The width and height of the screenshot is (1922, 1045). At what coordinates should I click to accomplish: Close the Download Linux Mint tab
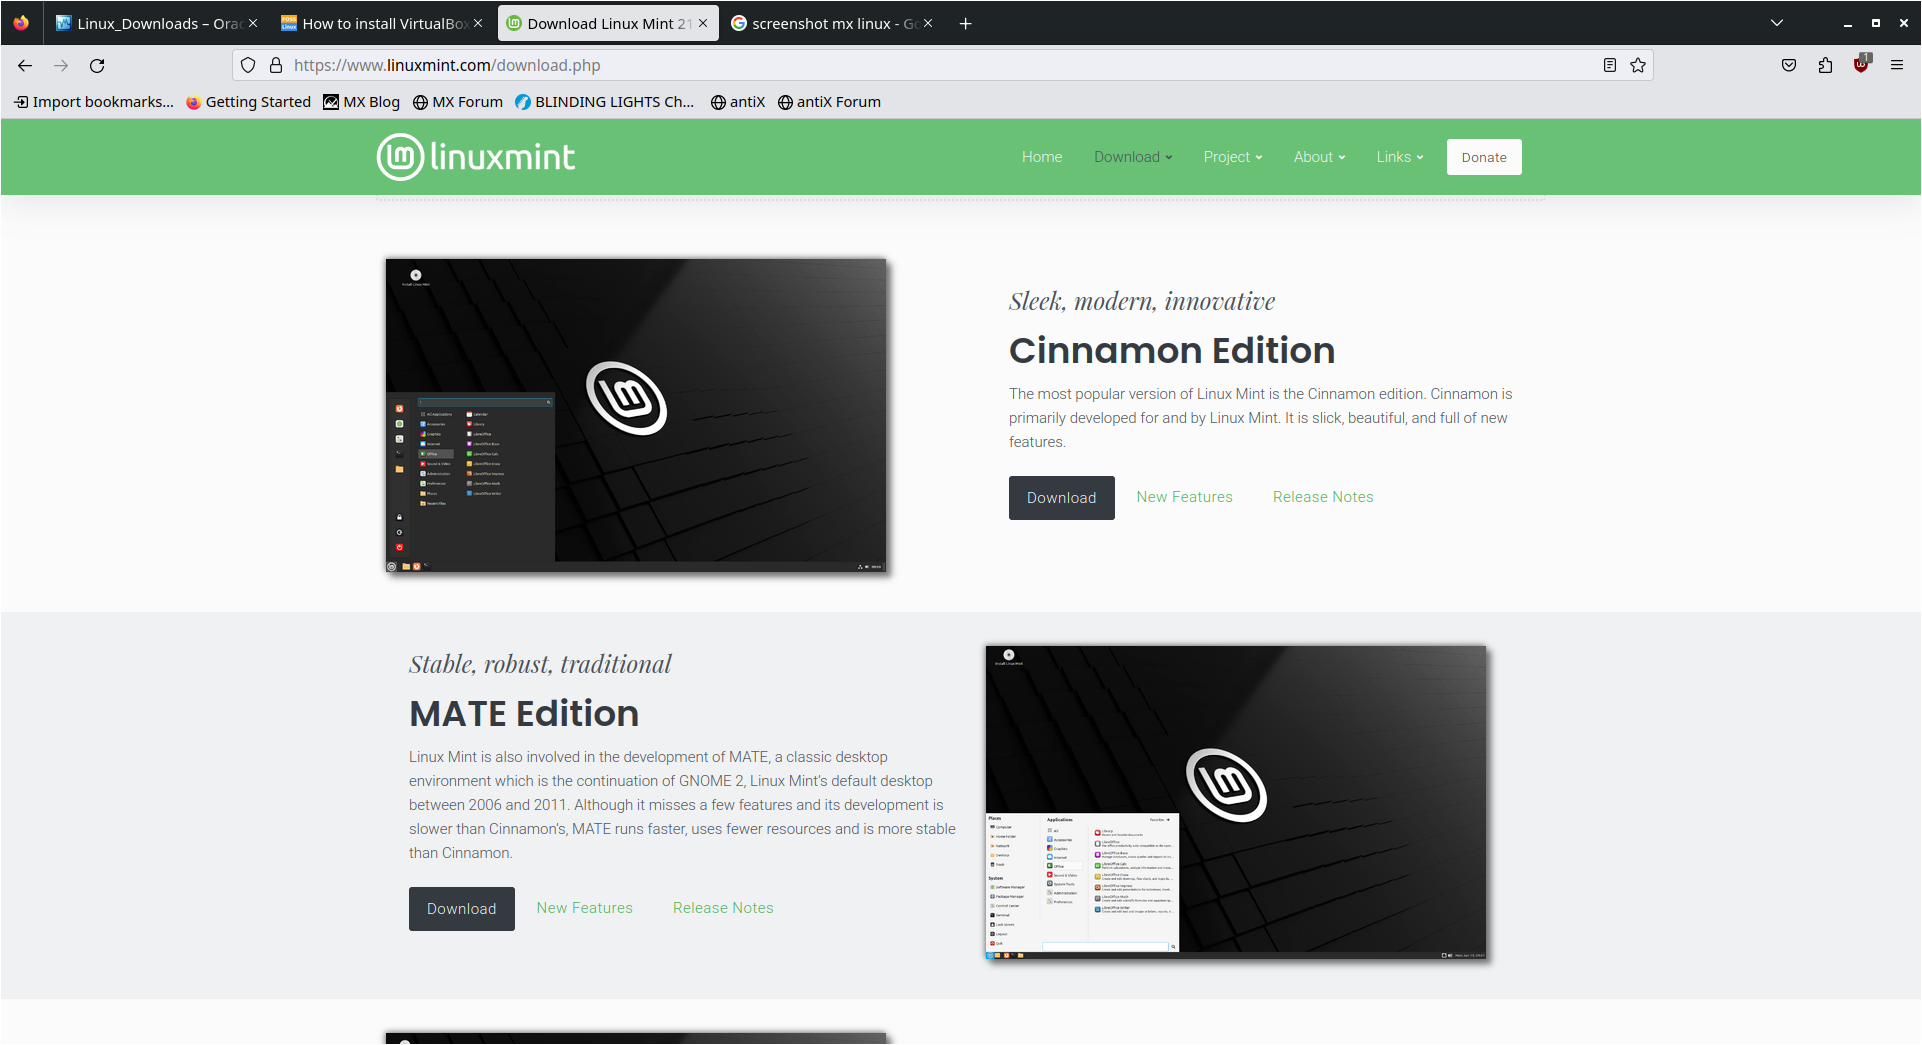703,24
